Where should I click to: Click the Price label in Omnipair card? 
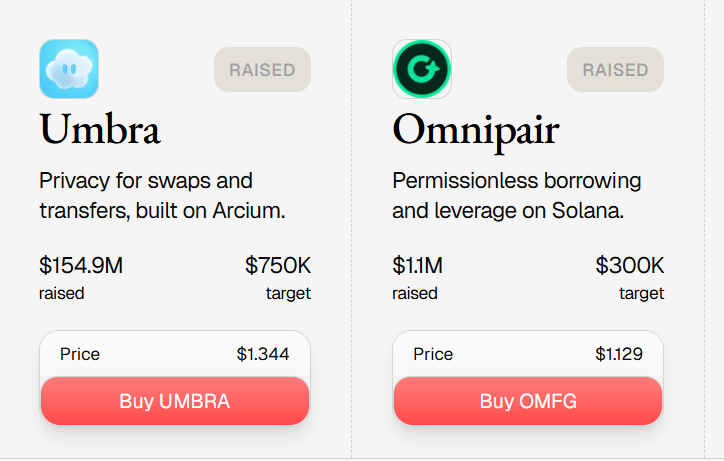[433, 354]
